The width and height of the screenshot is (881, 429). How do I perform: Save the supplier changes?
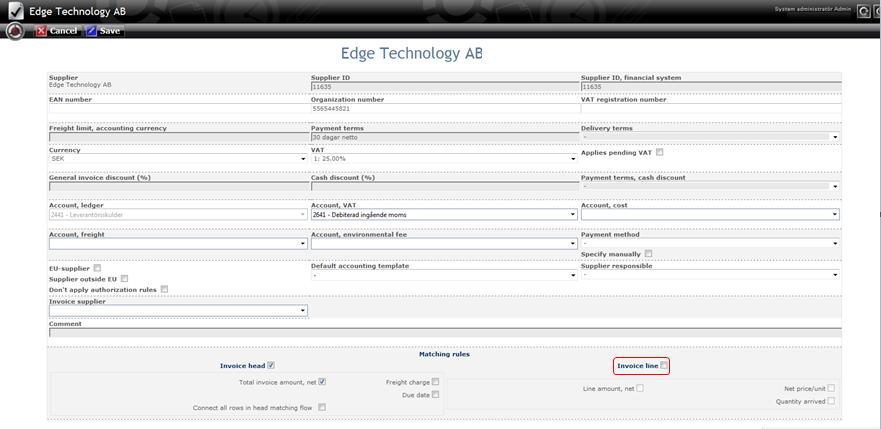pos(103,31)
